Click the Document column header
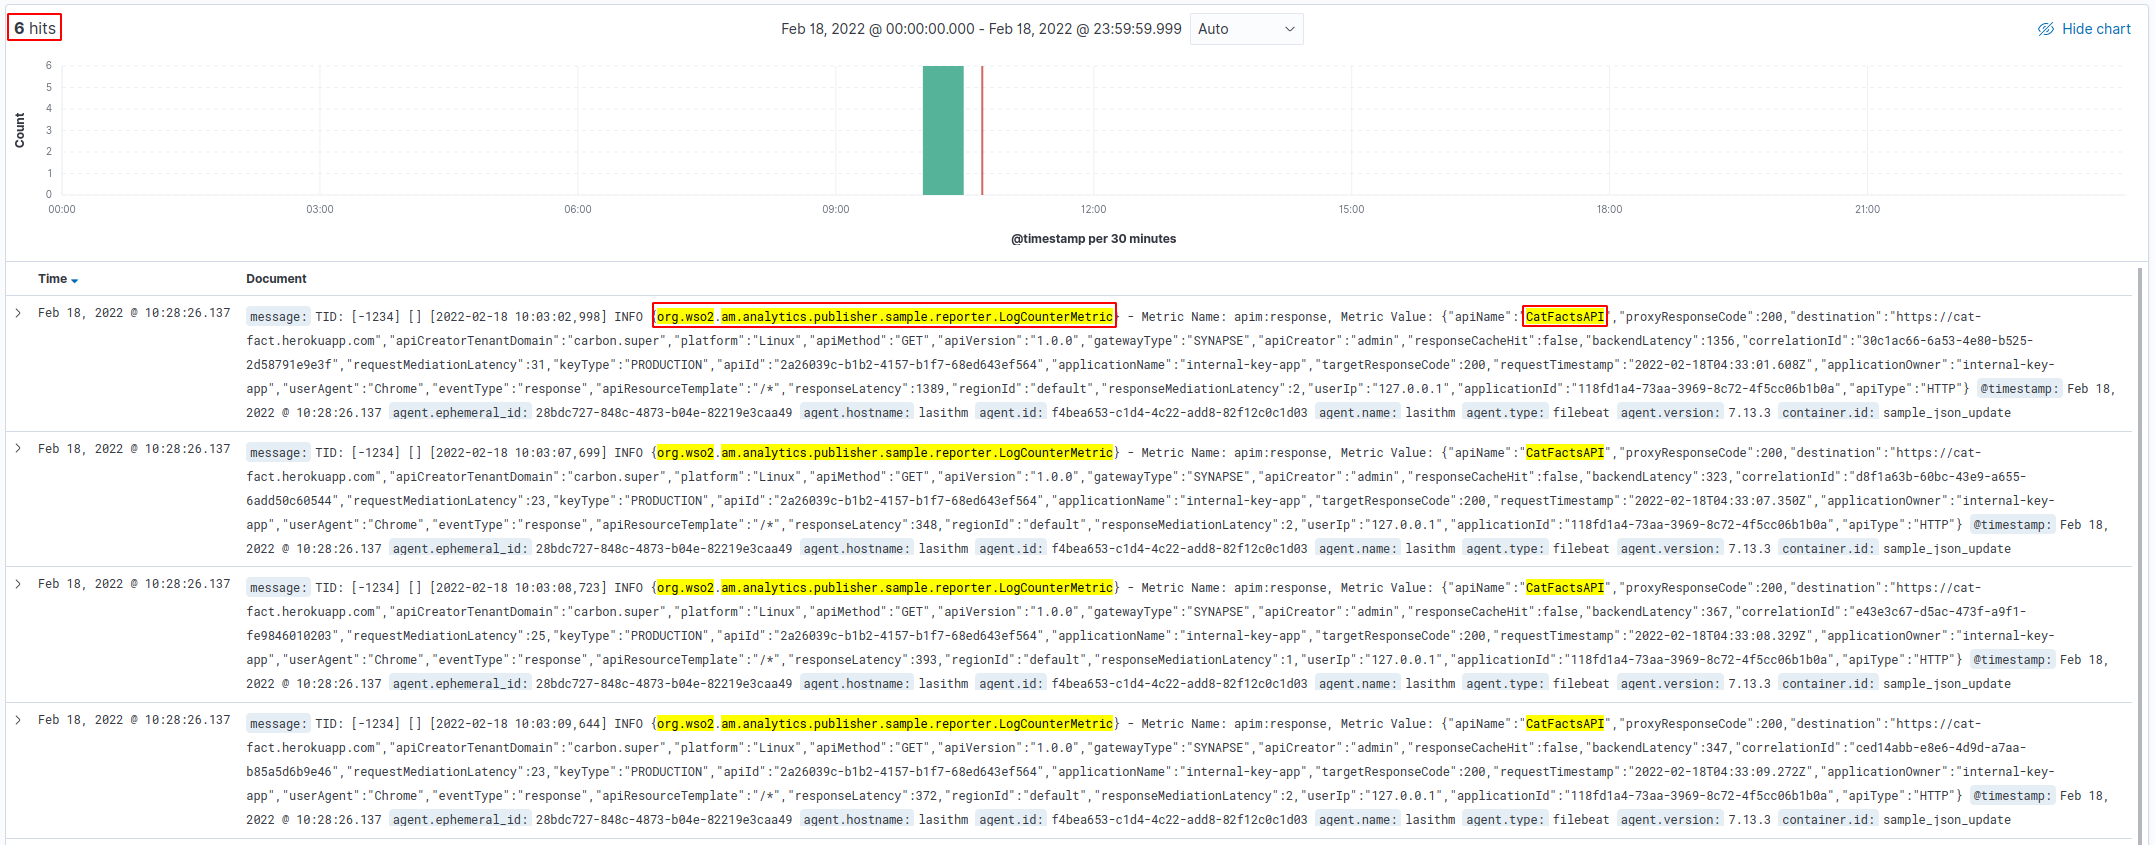 pyautogui.click(x=276, y=279)
